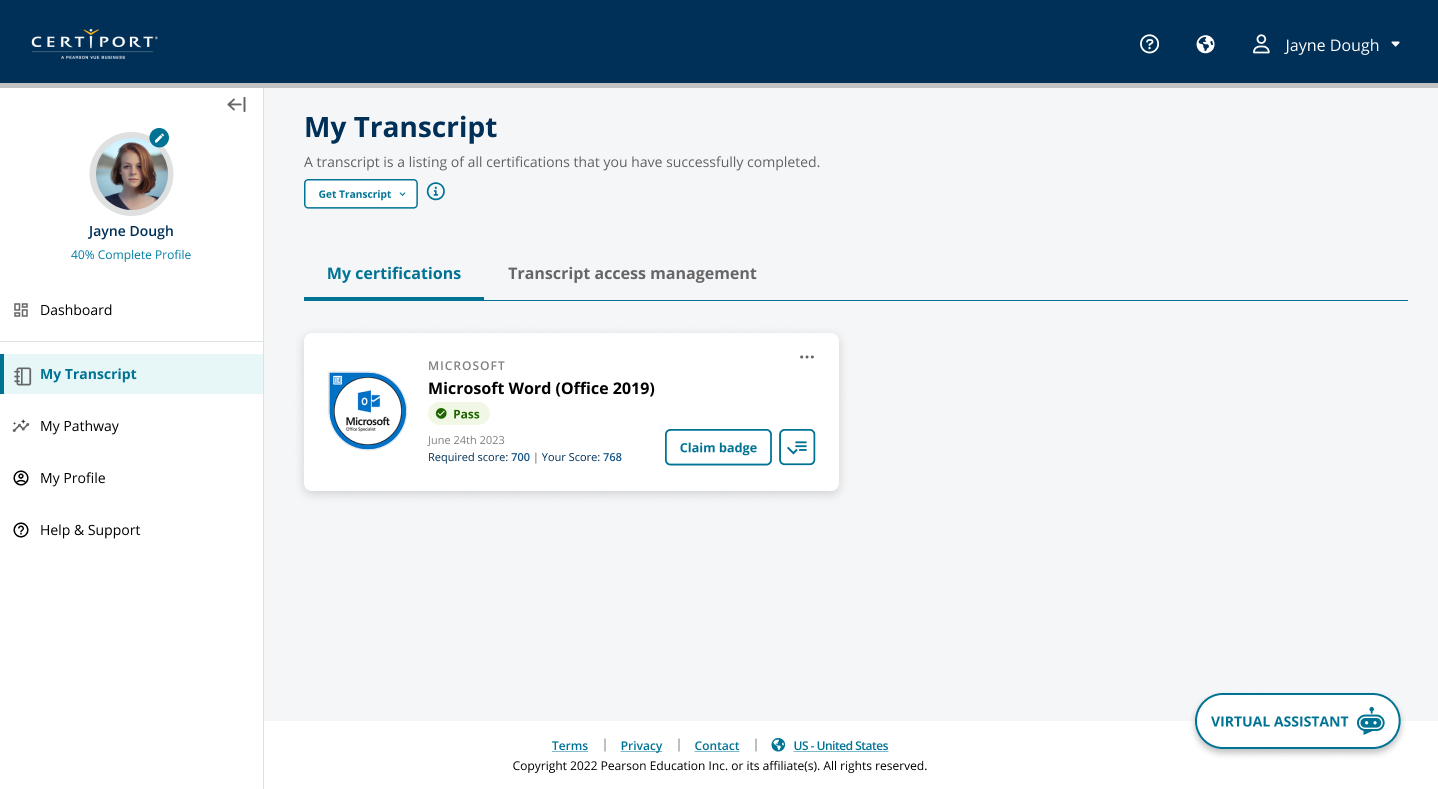1438x789 pixels.
Task: Open the Virtual Assistant button
Action: [x=1297, y=721]
